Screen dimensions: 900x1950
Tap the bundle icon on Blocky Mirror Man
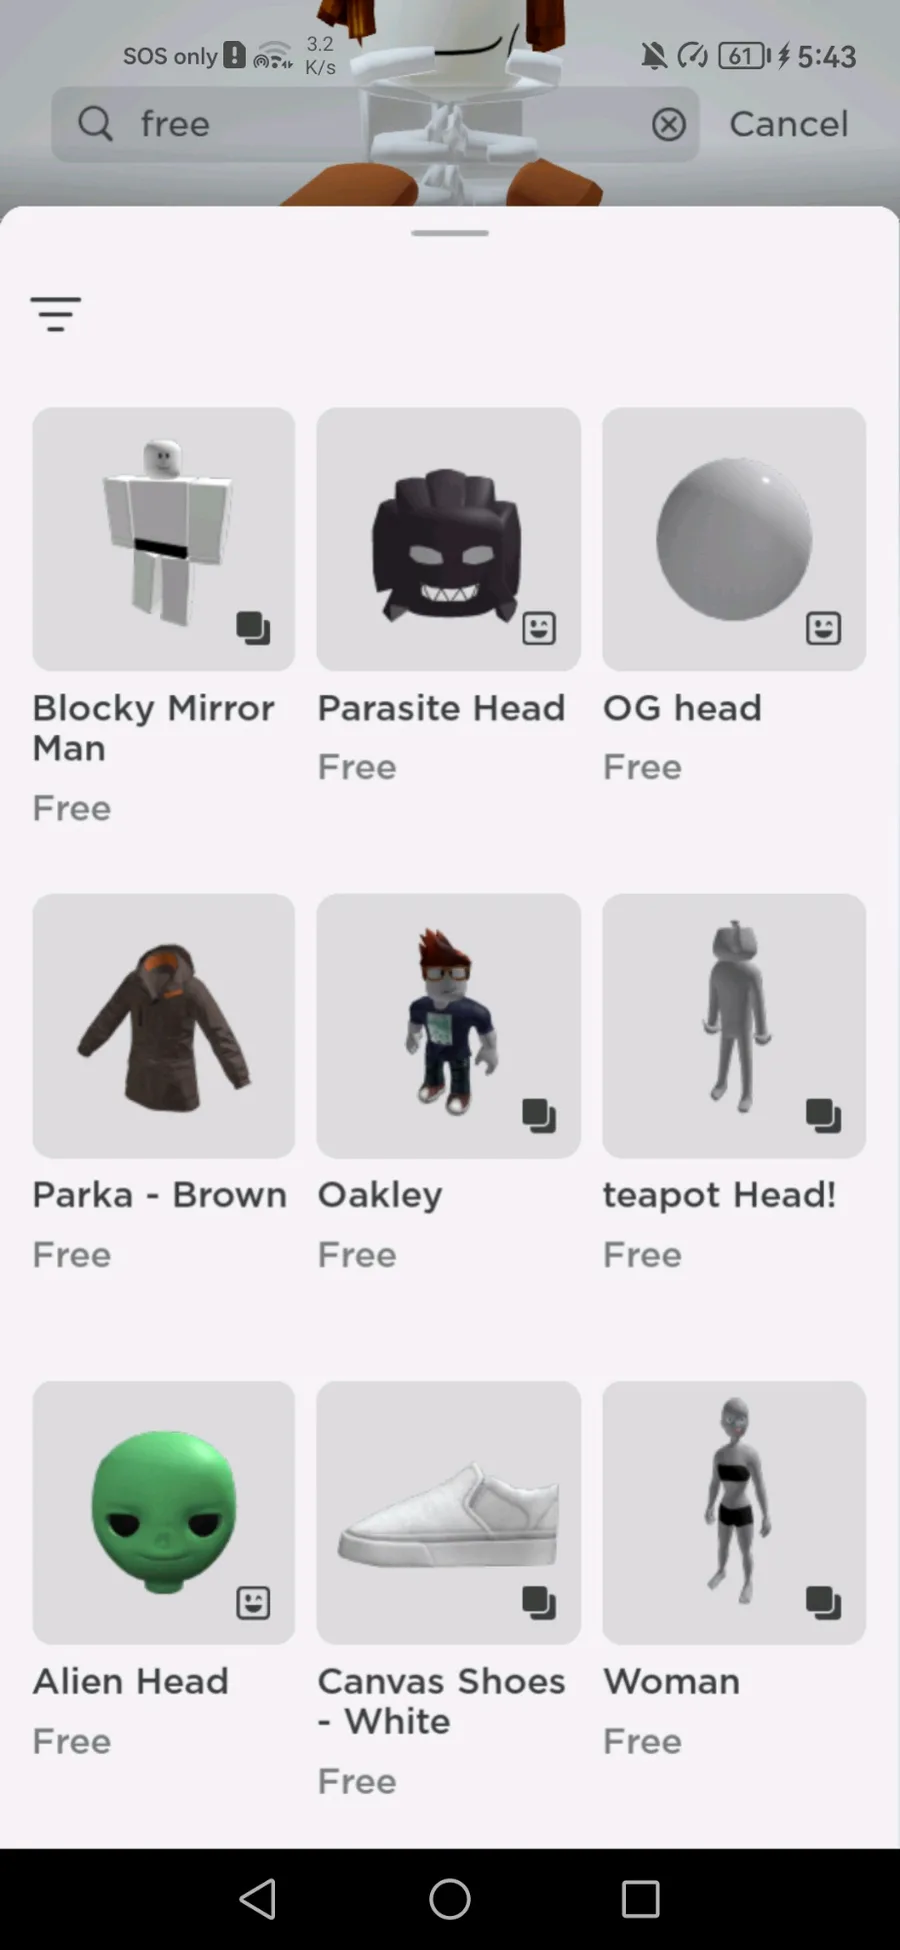tap(253, 628)
